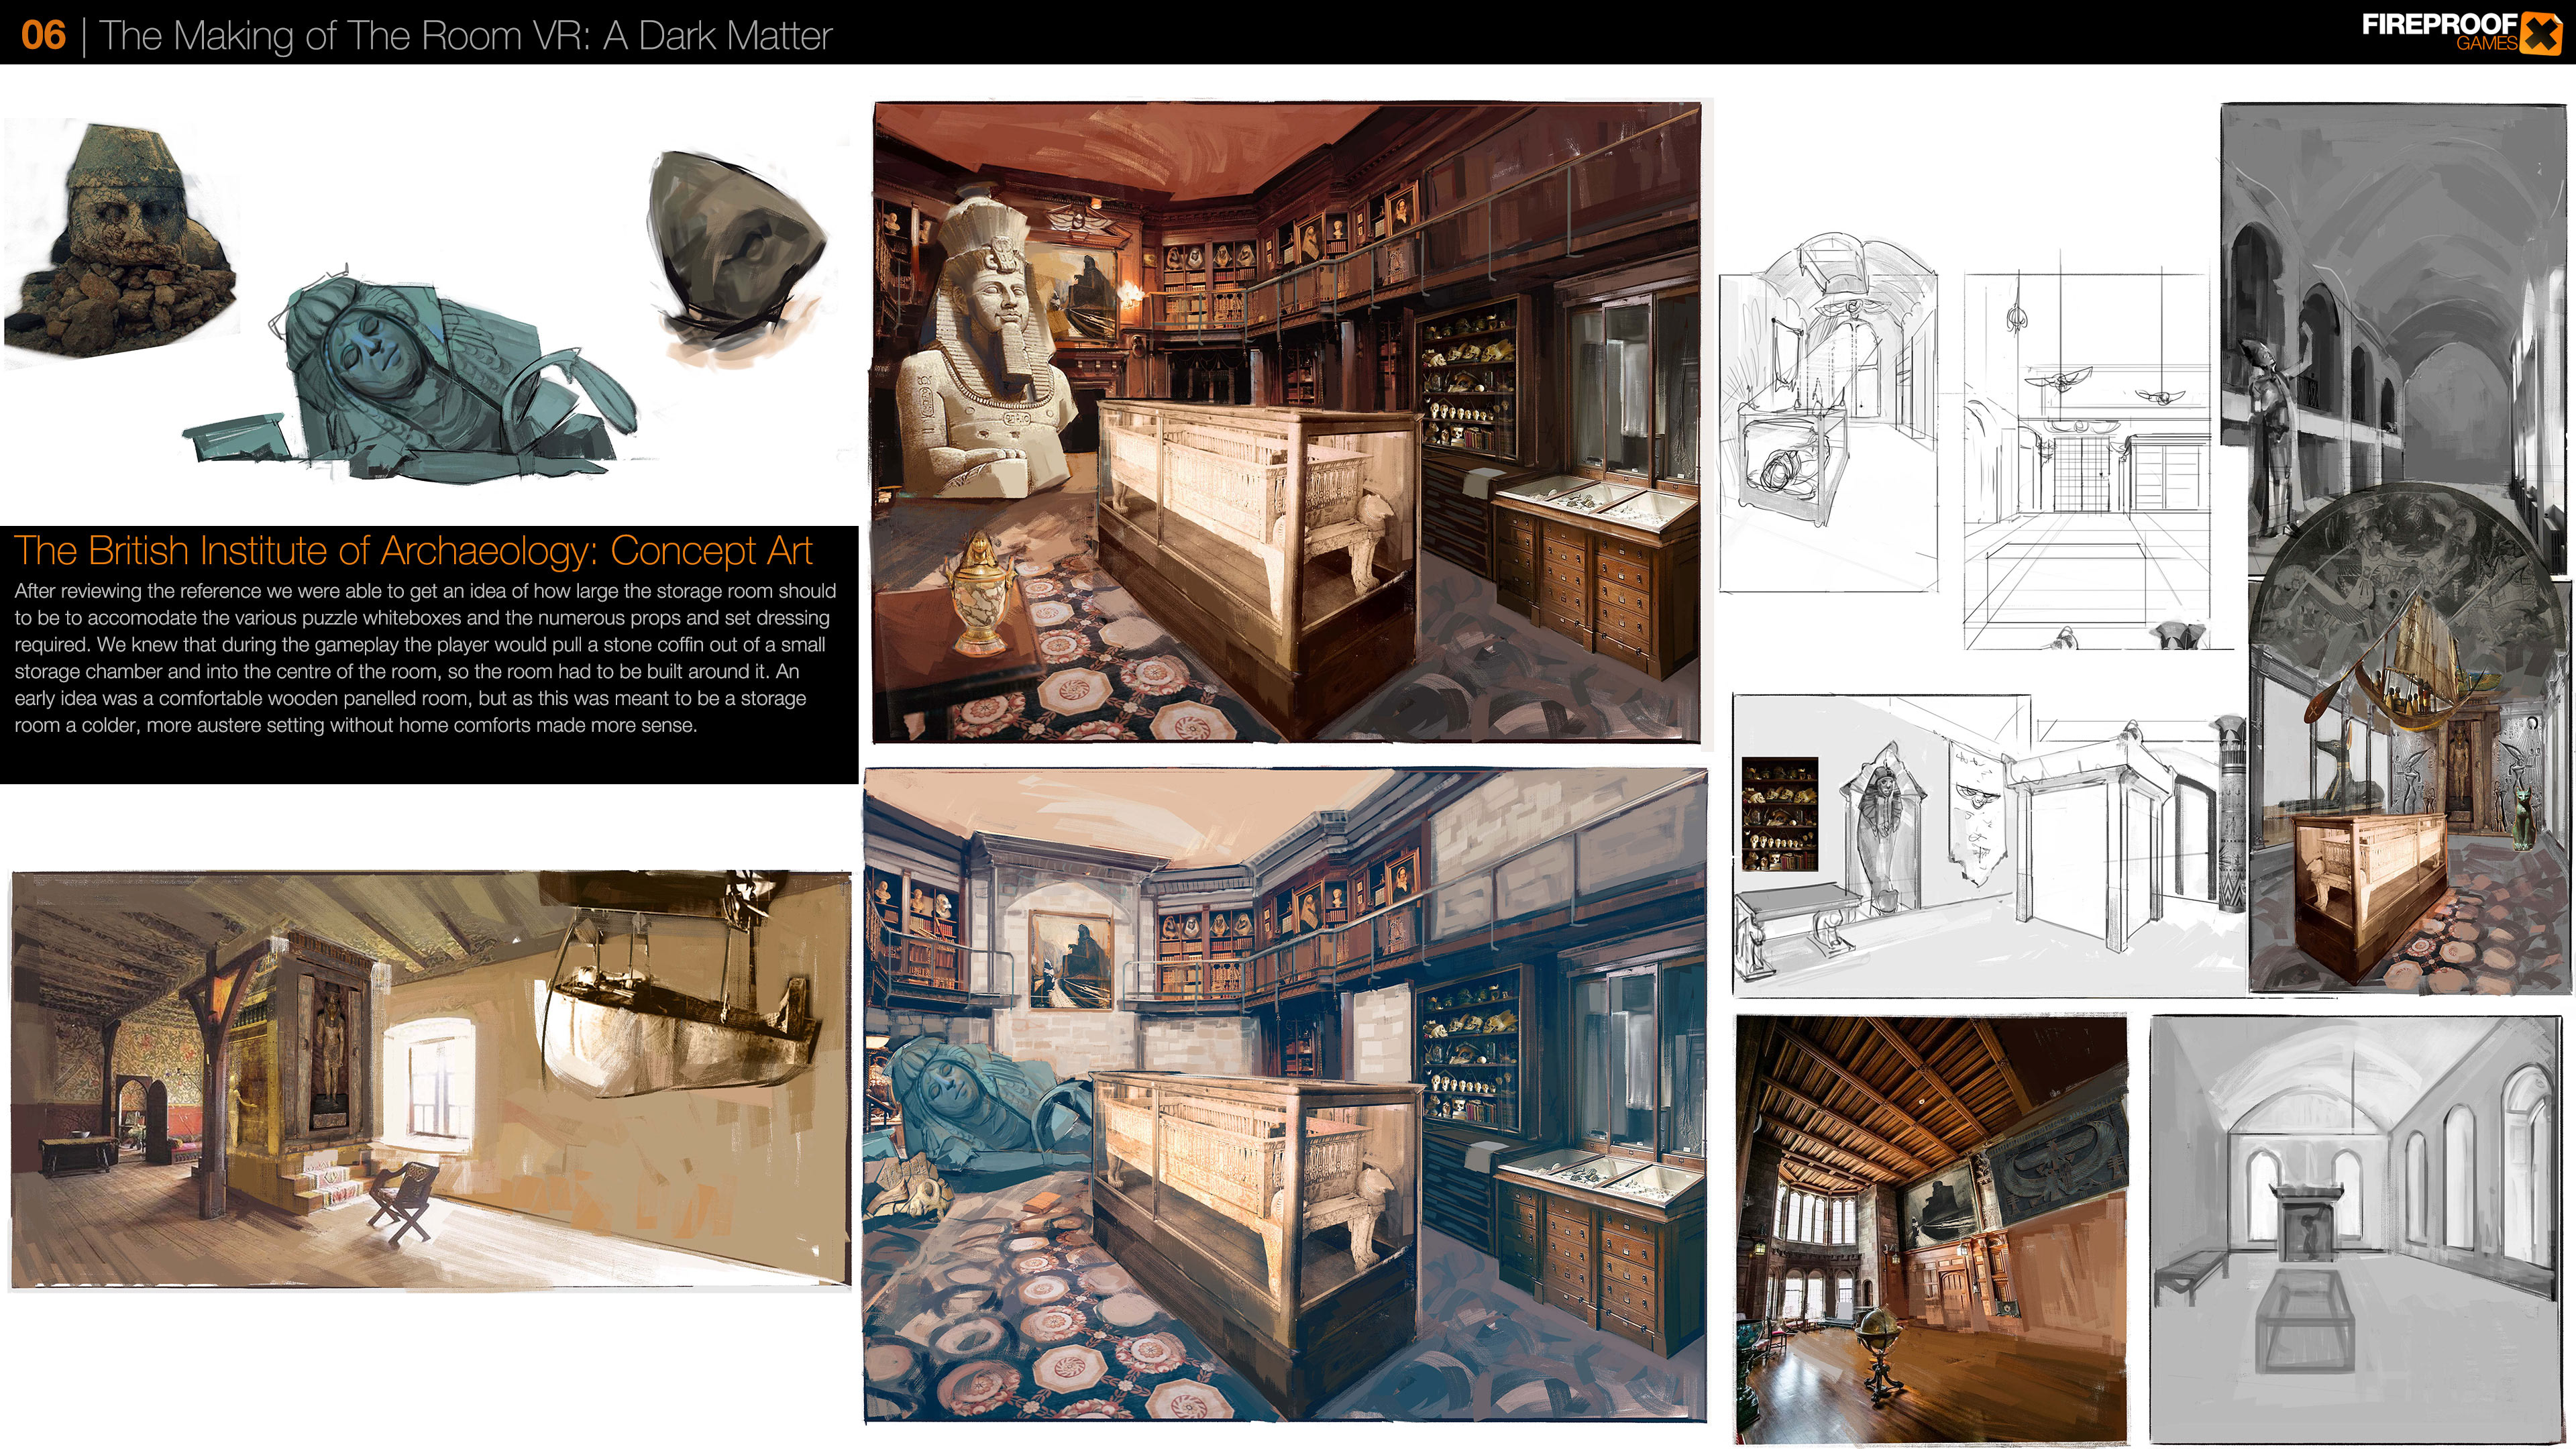Open the wooden ceiling hall photo with globe
The height and width of the screenshot is (1449, 2576).
(1931, 1229)
